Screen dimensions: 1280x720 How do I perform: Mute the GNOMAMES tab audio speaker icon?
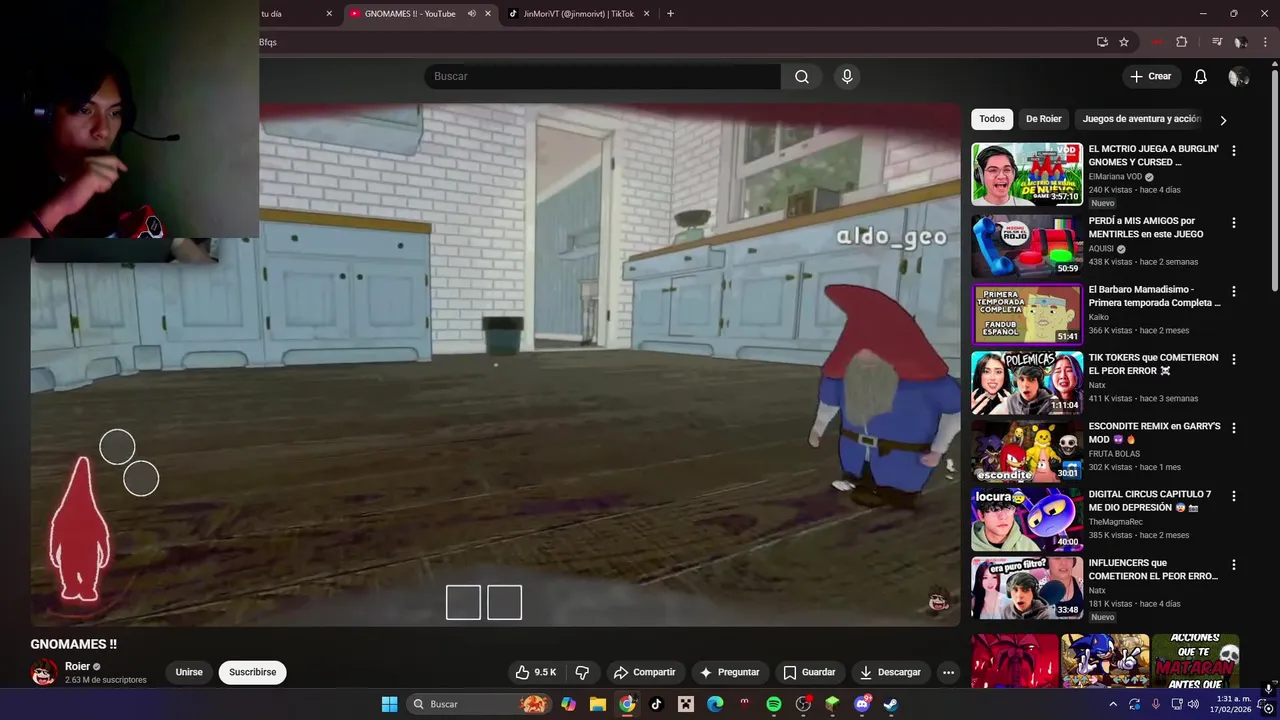[471, 14]
